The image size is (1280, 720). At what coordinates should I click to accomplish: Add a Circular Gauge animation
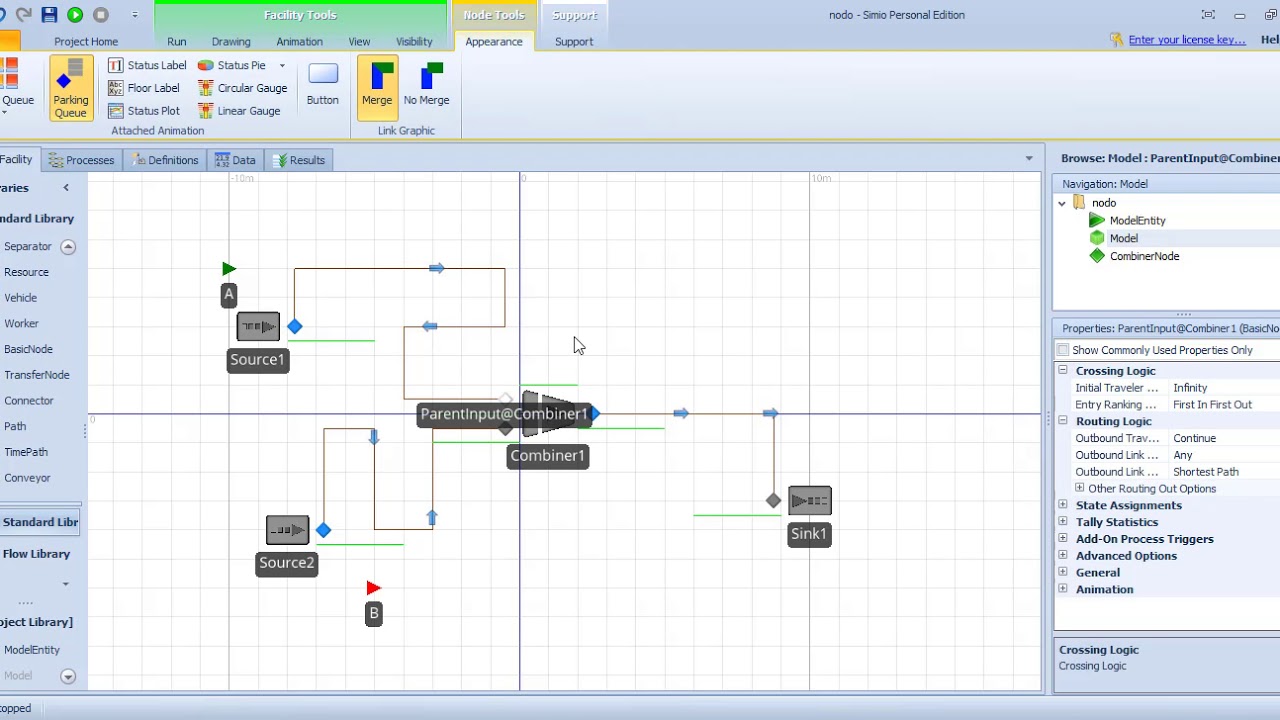tap(242, 88)
